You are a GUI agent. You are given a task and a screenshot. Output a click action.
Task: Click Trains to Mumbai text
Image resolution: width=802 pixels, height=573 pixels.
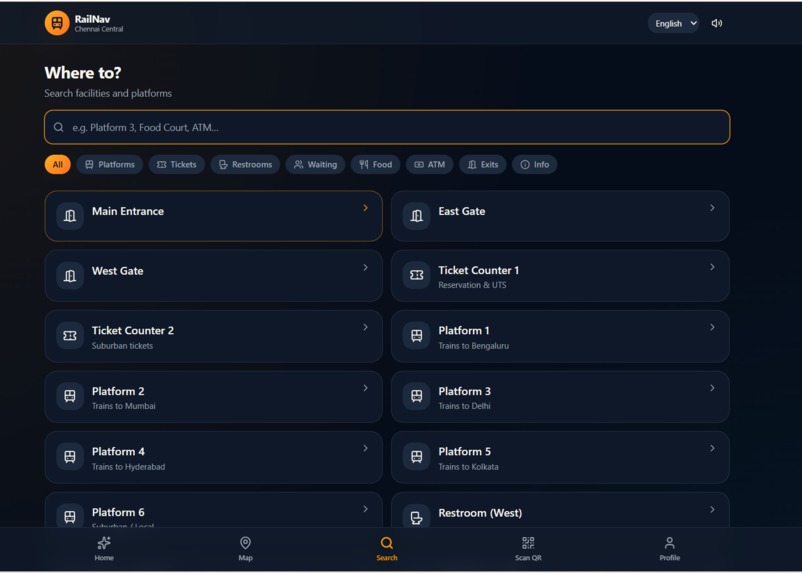click(x=124, y=406)
